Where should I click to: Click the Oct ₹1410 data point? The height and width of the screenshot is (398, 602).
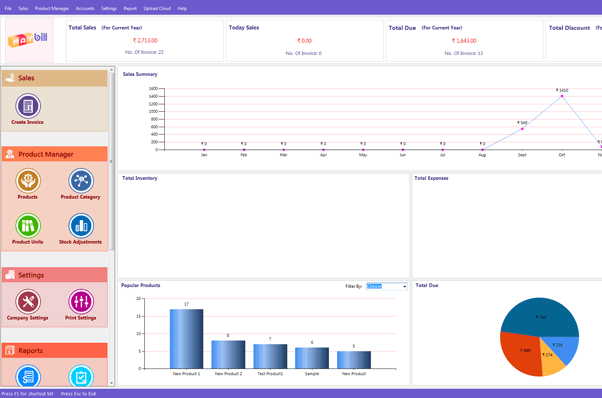tap(562, 96)
